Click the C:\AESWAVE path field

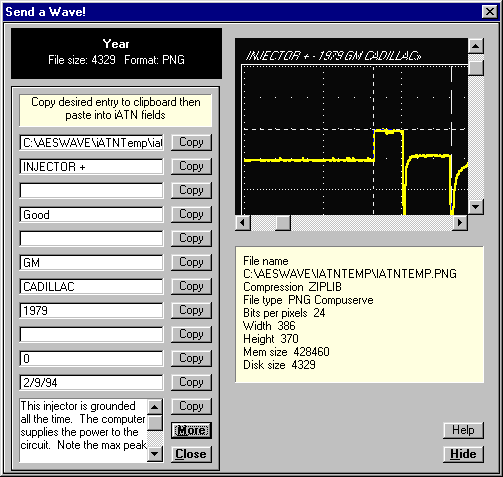92,143
